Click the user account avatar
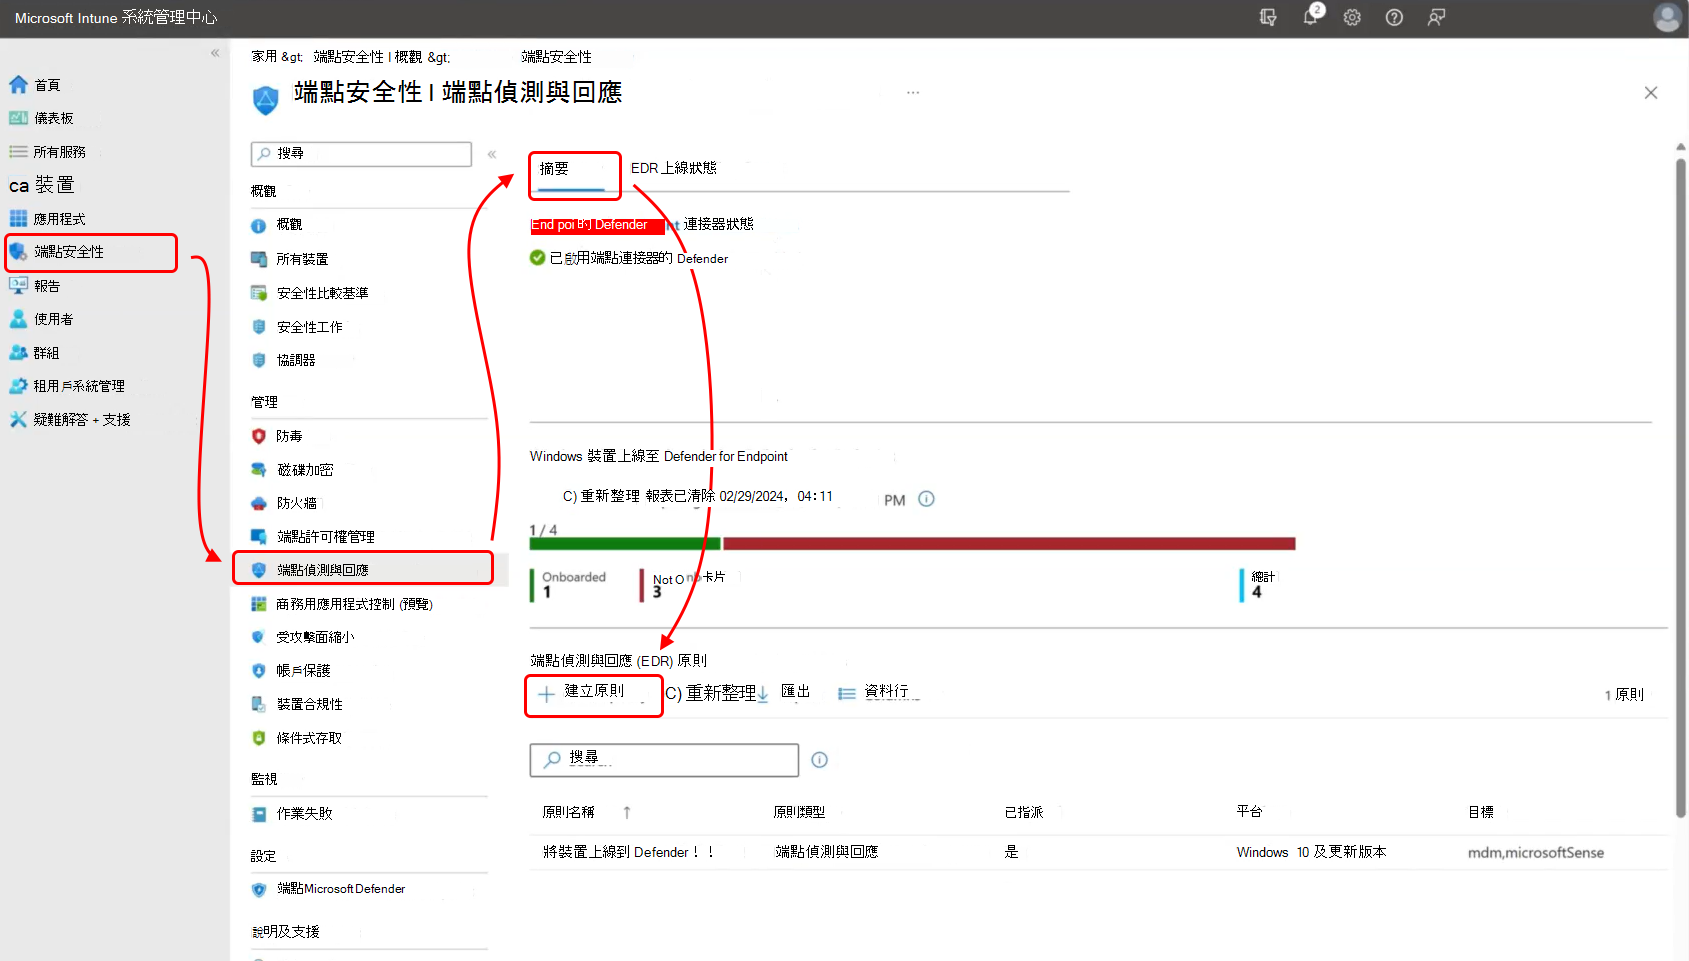Screen dimensions: 1689x961 (1667, 17)
